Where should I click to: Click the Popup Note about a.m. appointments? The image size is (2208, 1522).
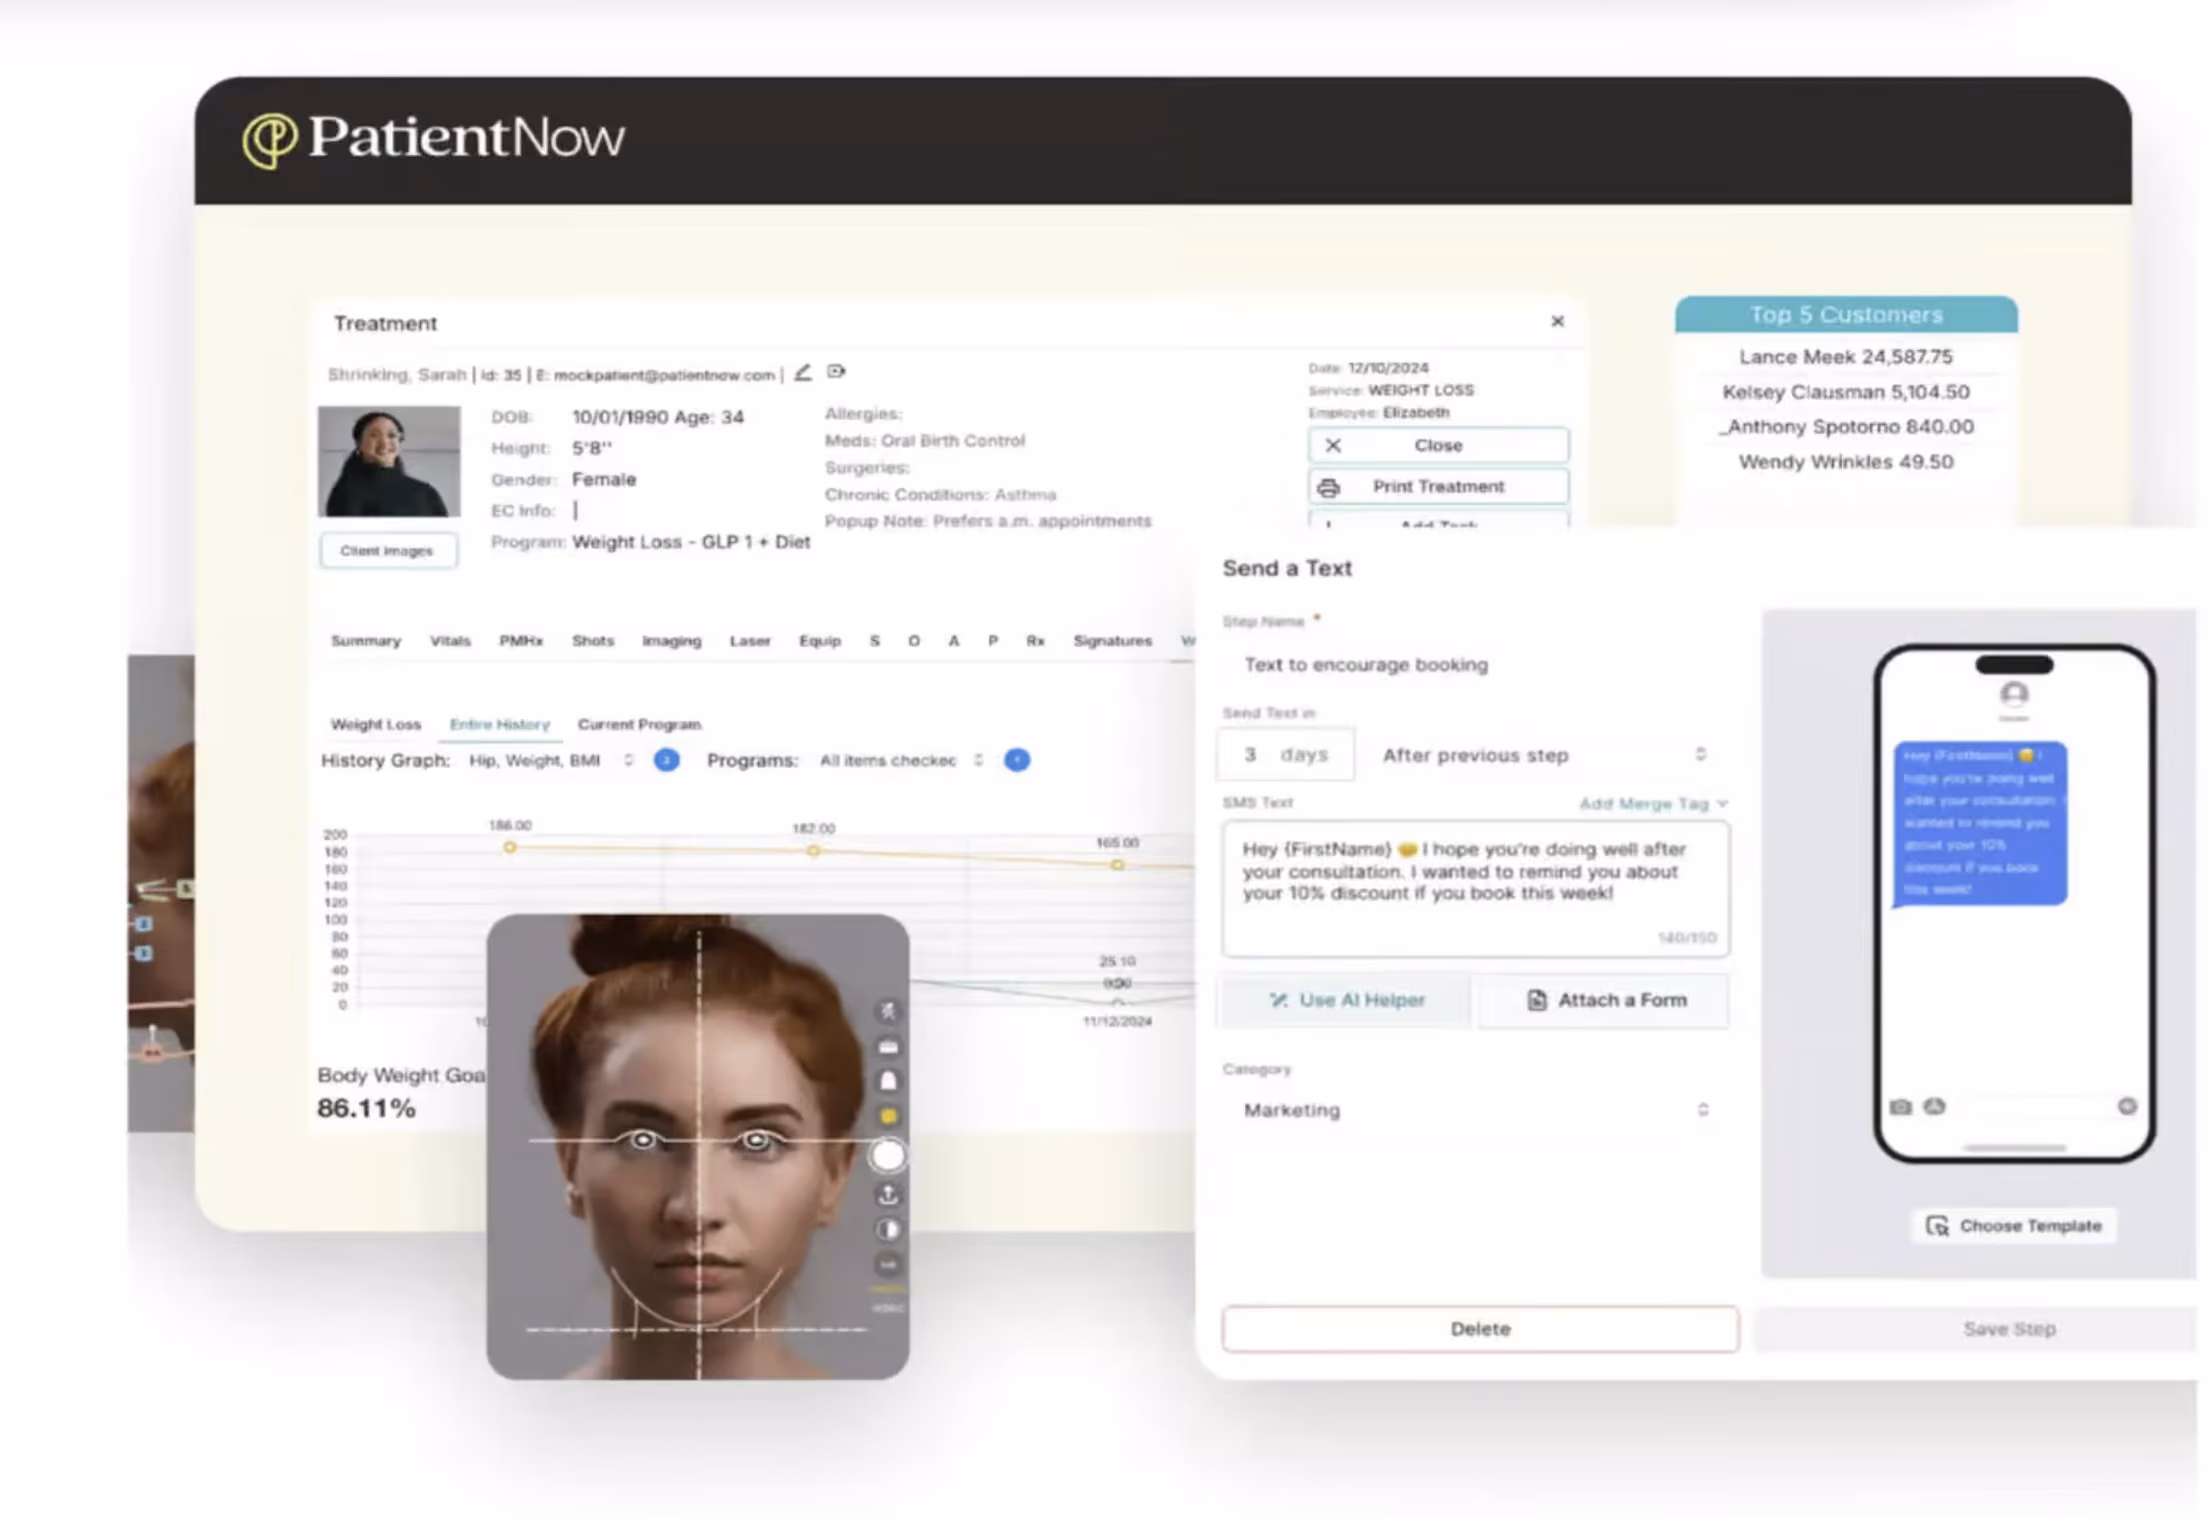pos(988,521)
